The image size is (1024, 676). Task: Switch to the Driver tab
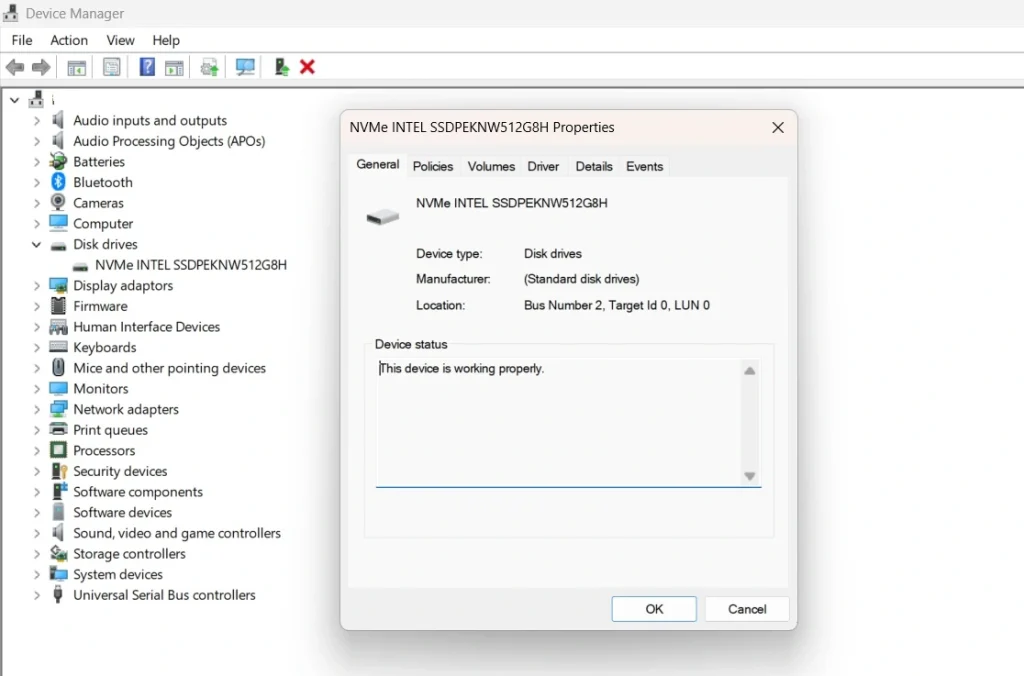[543, 166]
